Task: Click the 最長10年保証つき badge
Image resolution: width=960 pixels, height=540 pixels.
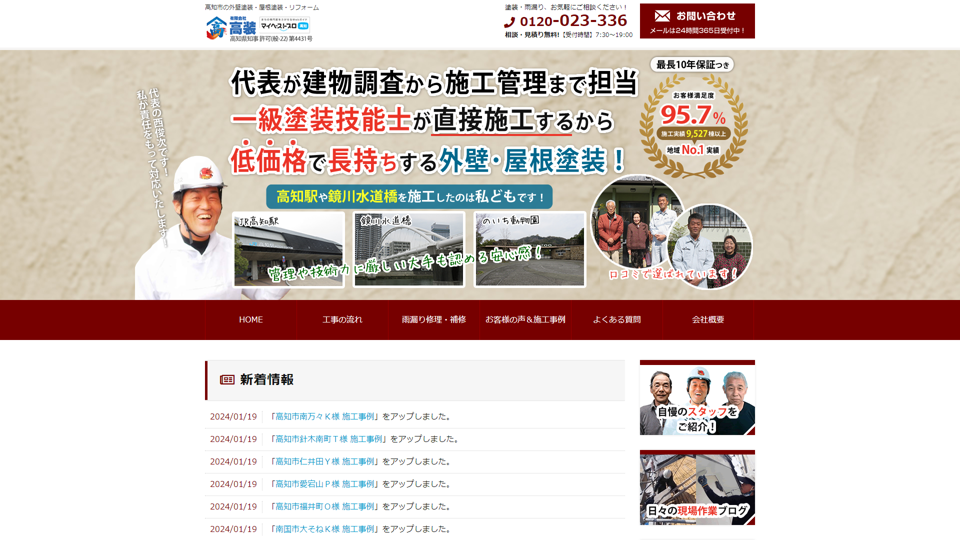Action: tap(692, 65)
